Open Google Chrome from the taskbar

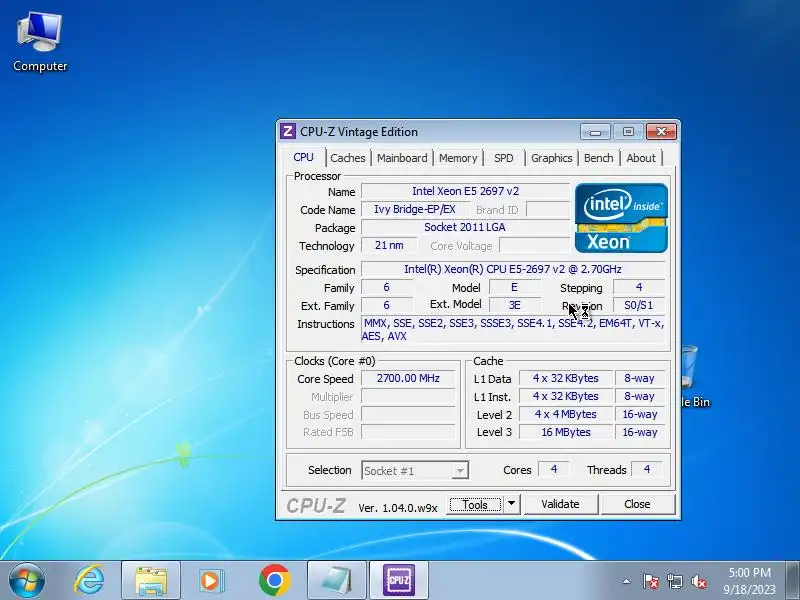pyautogui.click(x=274, y=580)
